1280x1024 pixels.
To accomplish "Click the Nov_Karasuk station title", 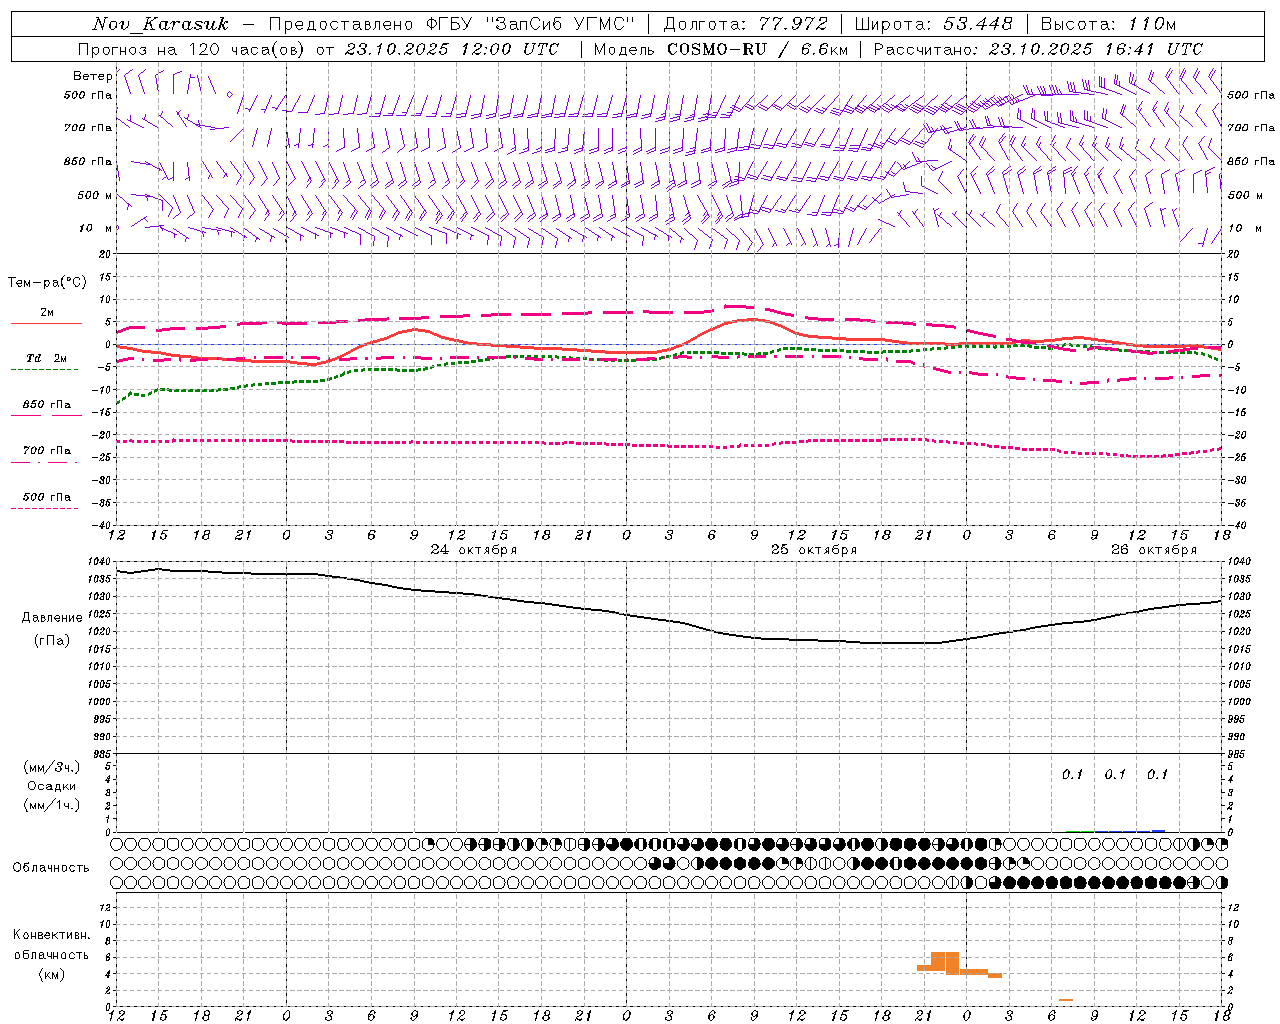I will pyautogui.click(x=160, y=23).
